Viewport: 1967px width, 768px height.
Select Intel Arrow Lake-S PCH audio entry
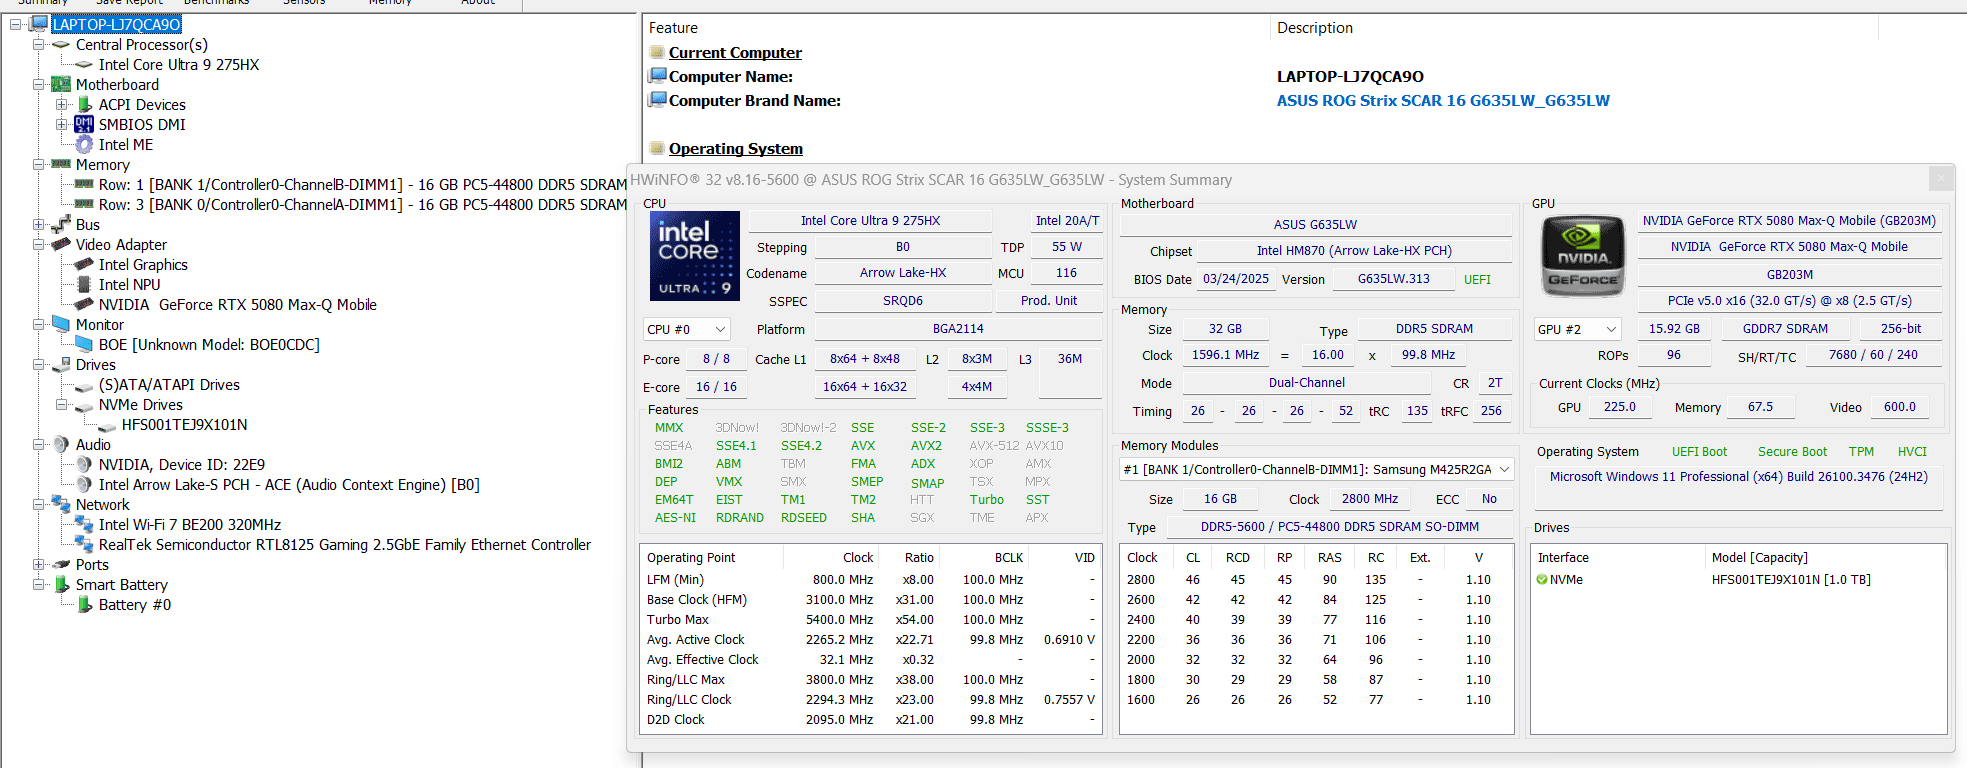point(289,485)
